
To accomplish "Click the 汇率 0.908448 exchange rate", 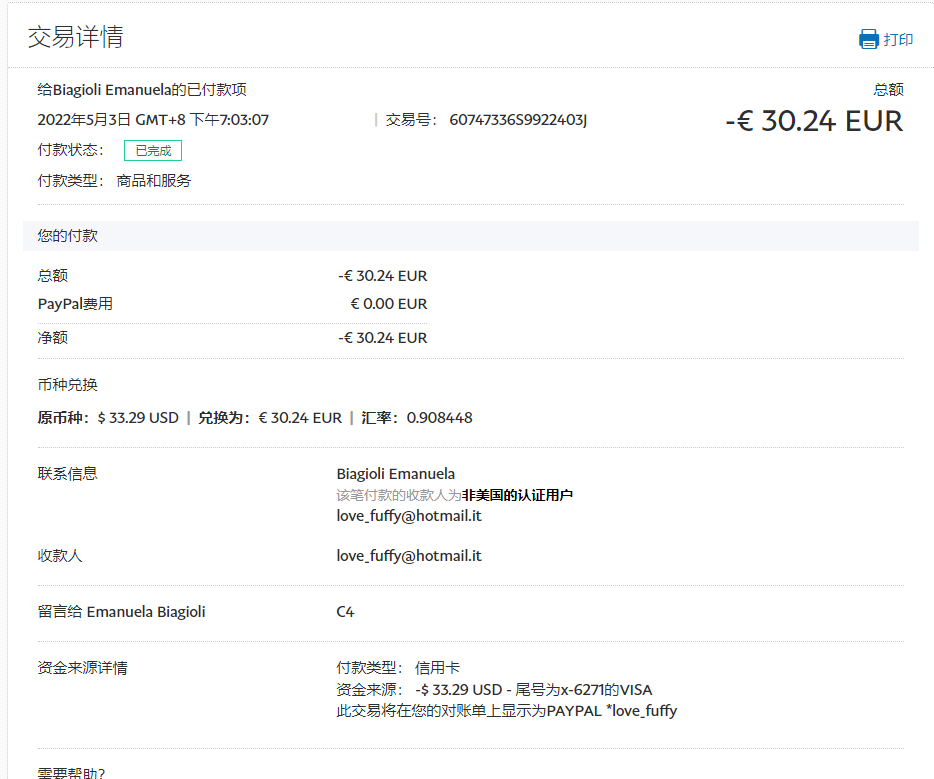I will [x=439, y=418].
